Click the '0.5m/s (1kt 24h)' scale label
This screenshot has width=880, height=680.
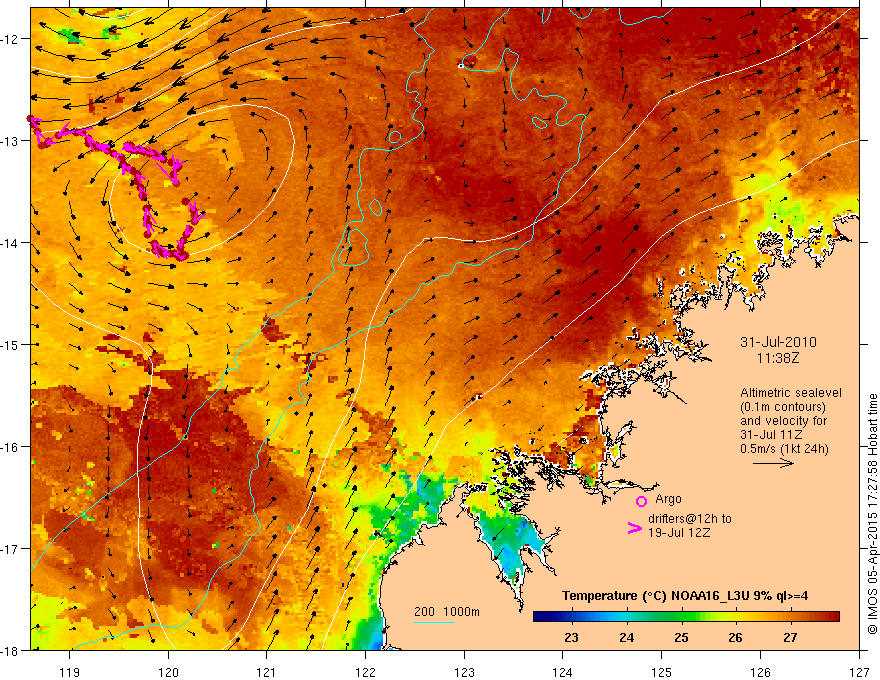pyautogui.click(x=784, y=449)
